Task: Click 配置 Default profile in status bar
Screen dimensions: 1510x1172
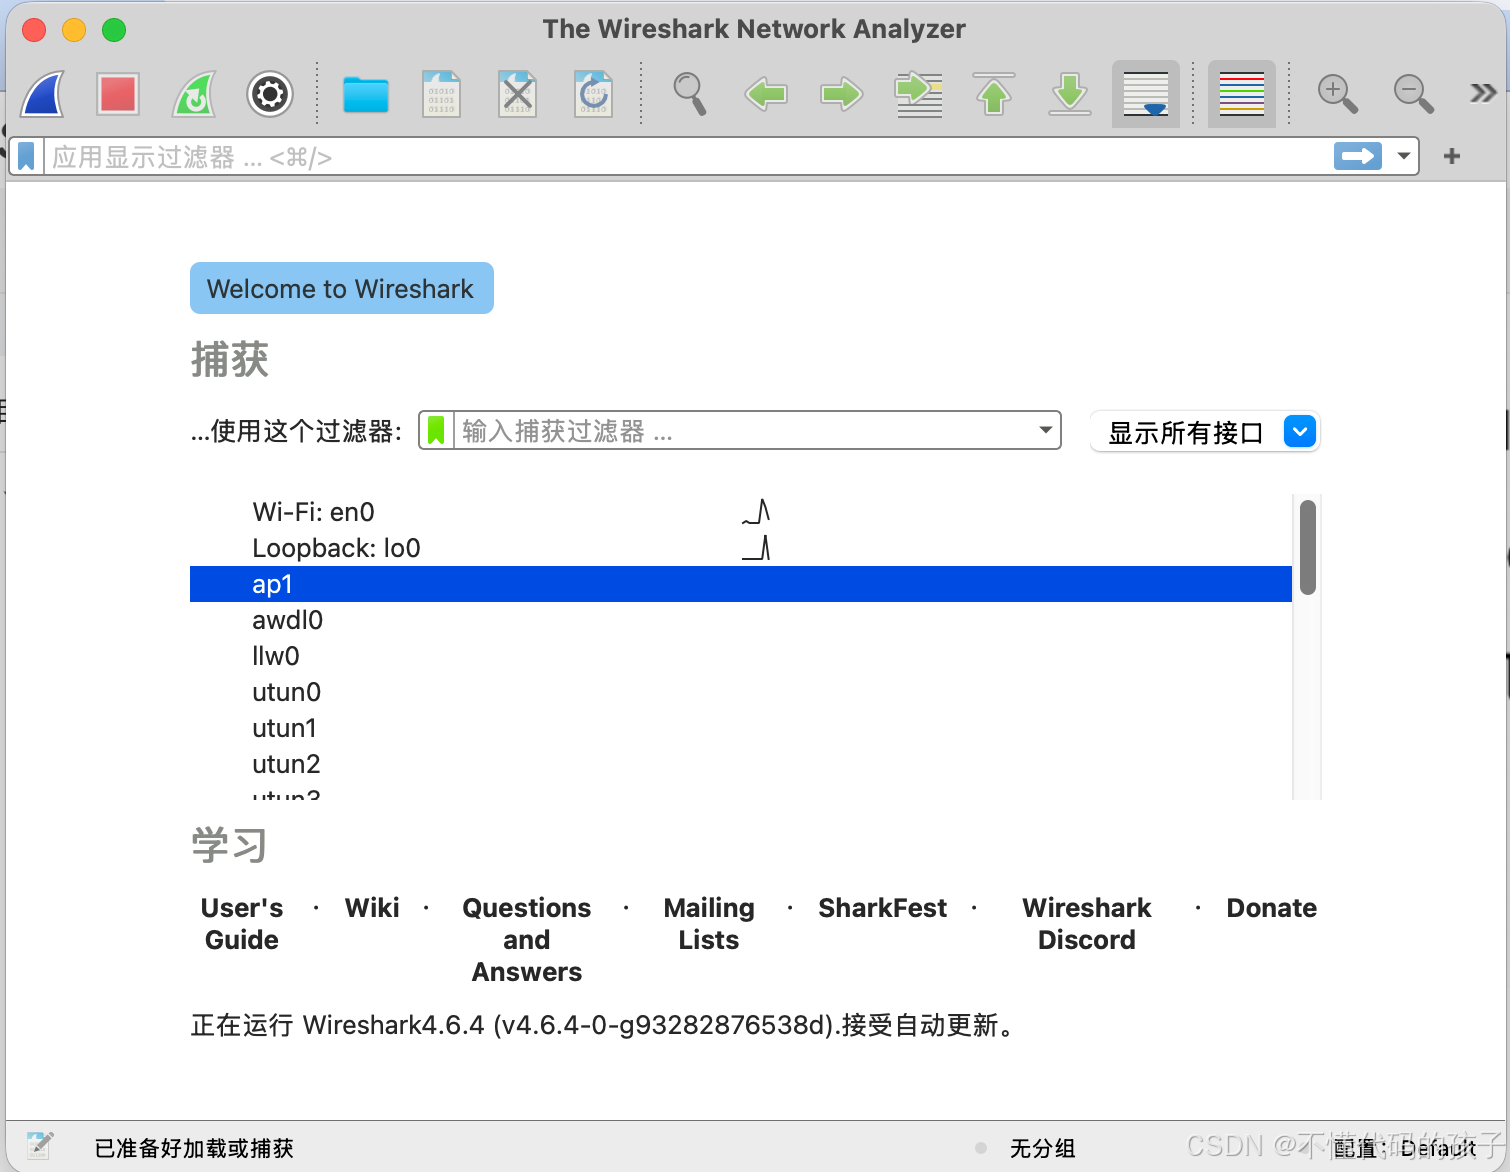Action: coord(1405,1148)
